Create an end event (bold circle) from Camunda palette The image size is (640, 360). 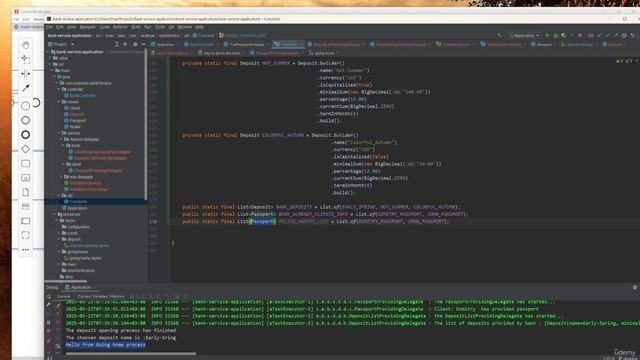pyautogui.click(x=25, y=135)
